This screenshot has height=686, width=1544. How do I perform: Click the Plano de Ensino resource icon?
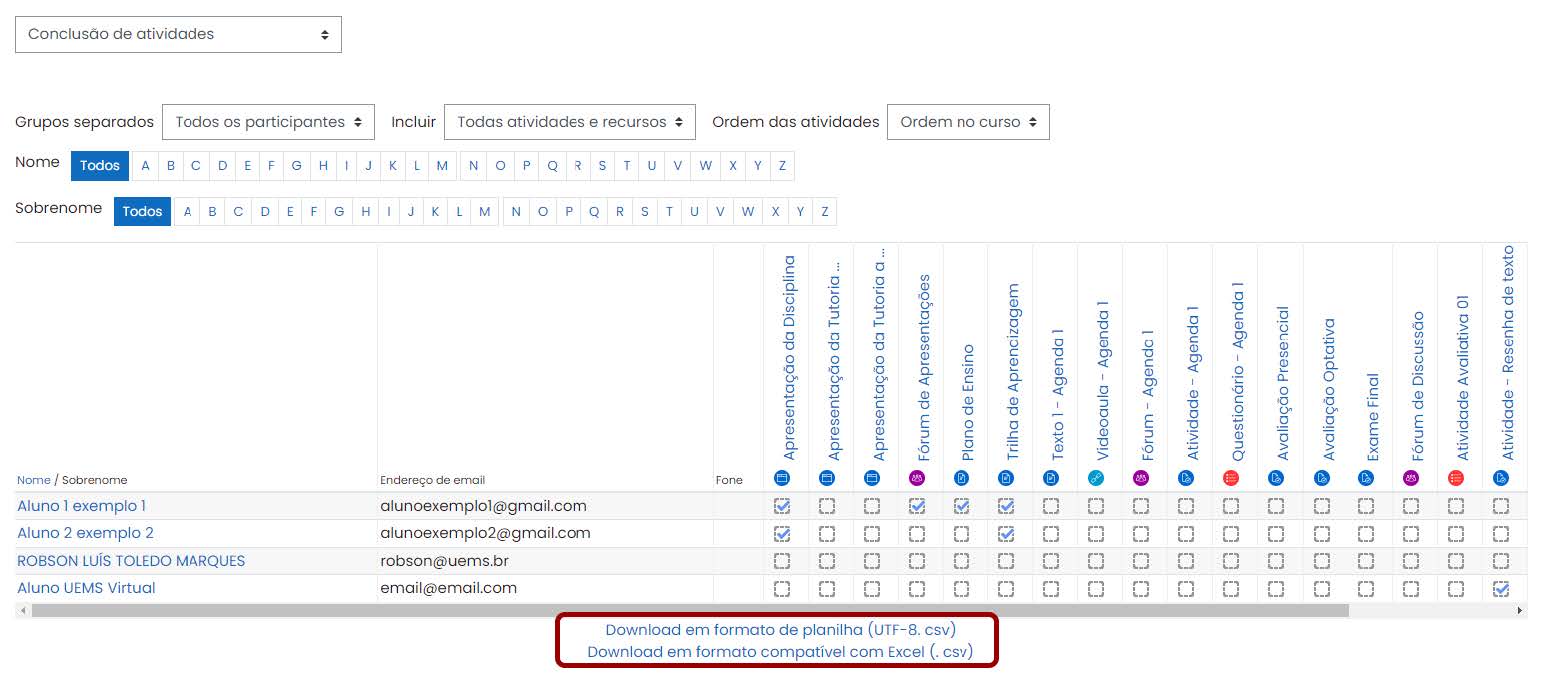point(962,478)
